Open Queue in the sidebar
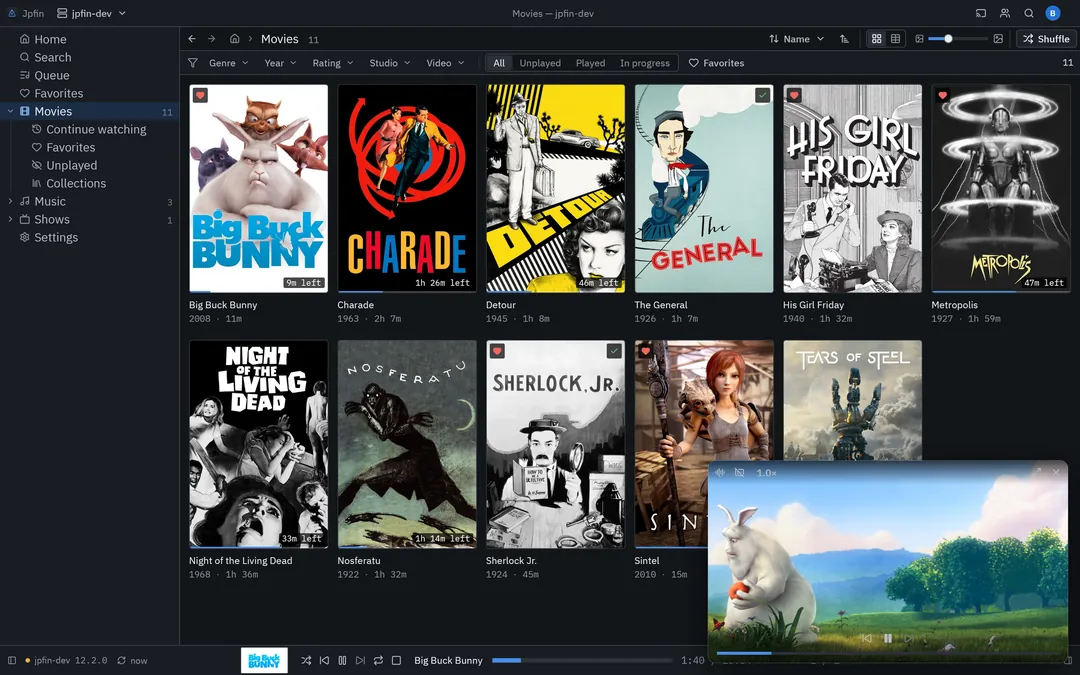The width and height of the screenshot is (1080, 675). (90, 75)
